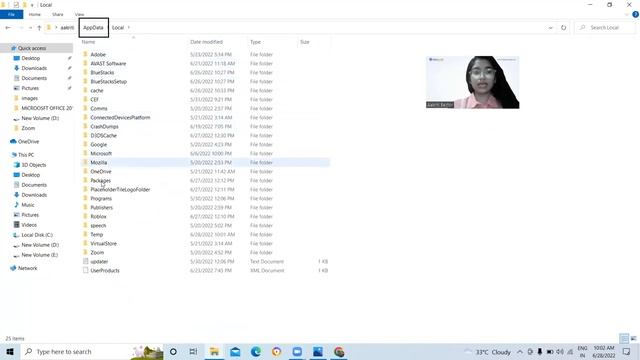This screenshot has width=640, height=360.
Task: Sort by the Name column header
Action: (x=88, y=42)
